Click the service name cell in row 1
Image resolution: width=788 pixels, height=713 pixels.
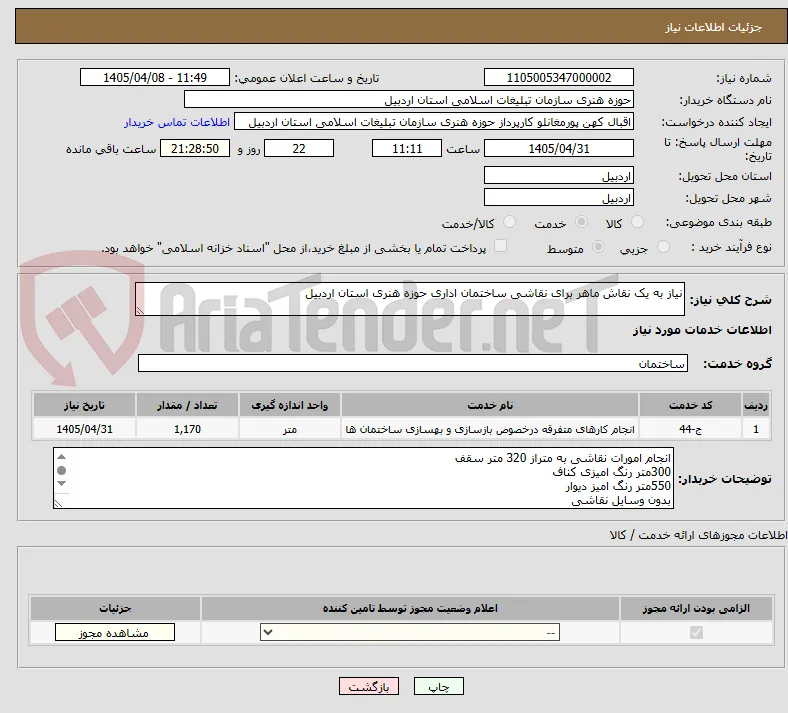(490, 429)
